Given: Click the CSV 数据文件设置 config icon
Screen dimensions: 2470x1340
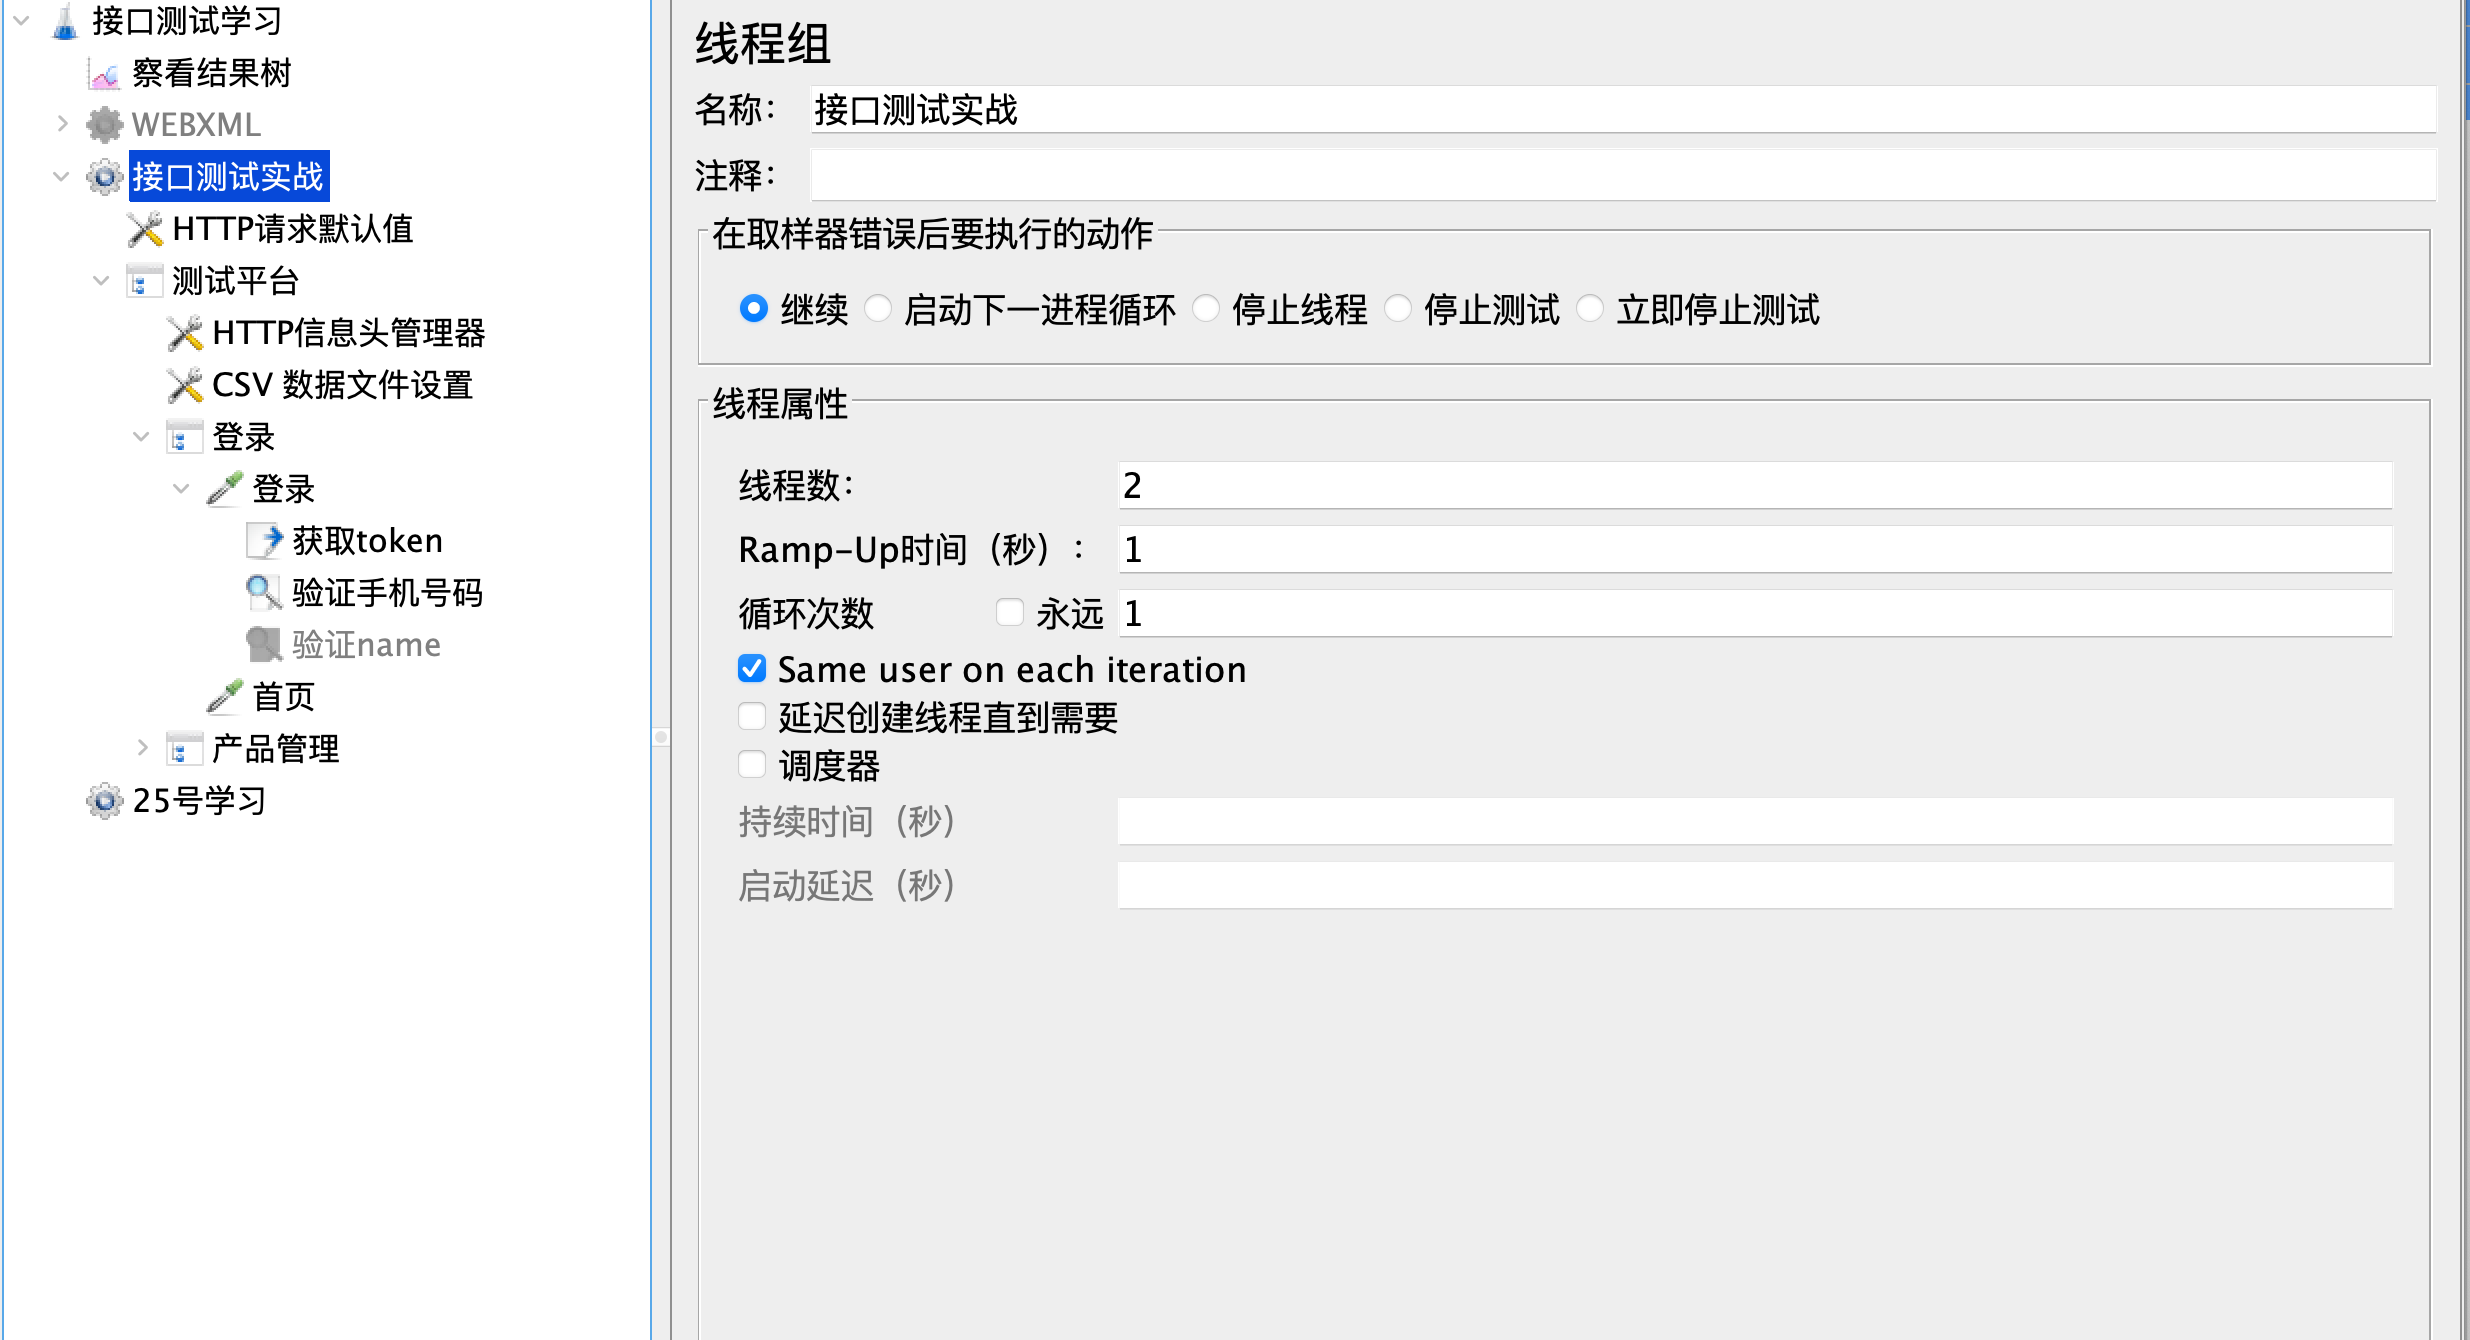Looking at the screenshot, I should click(185, 385).
